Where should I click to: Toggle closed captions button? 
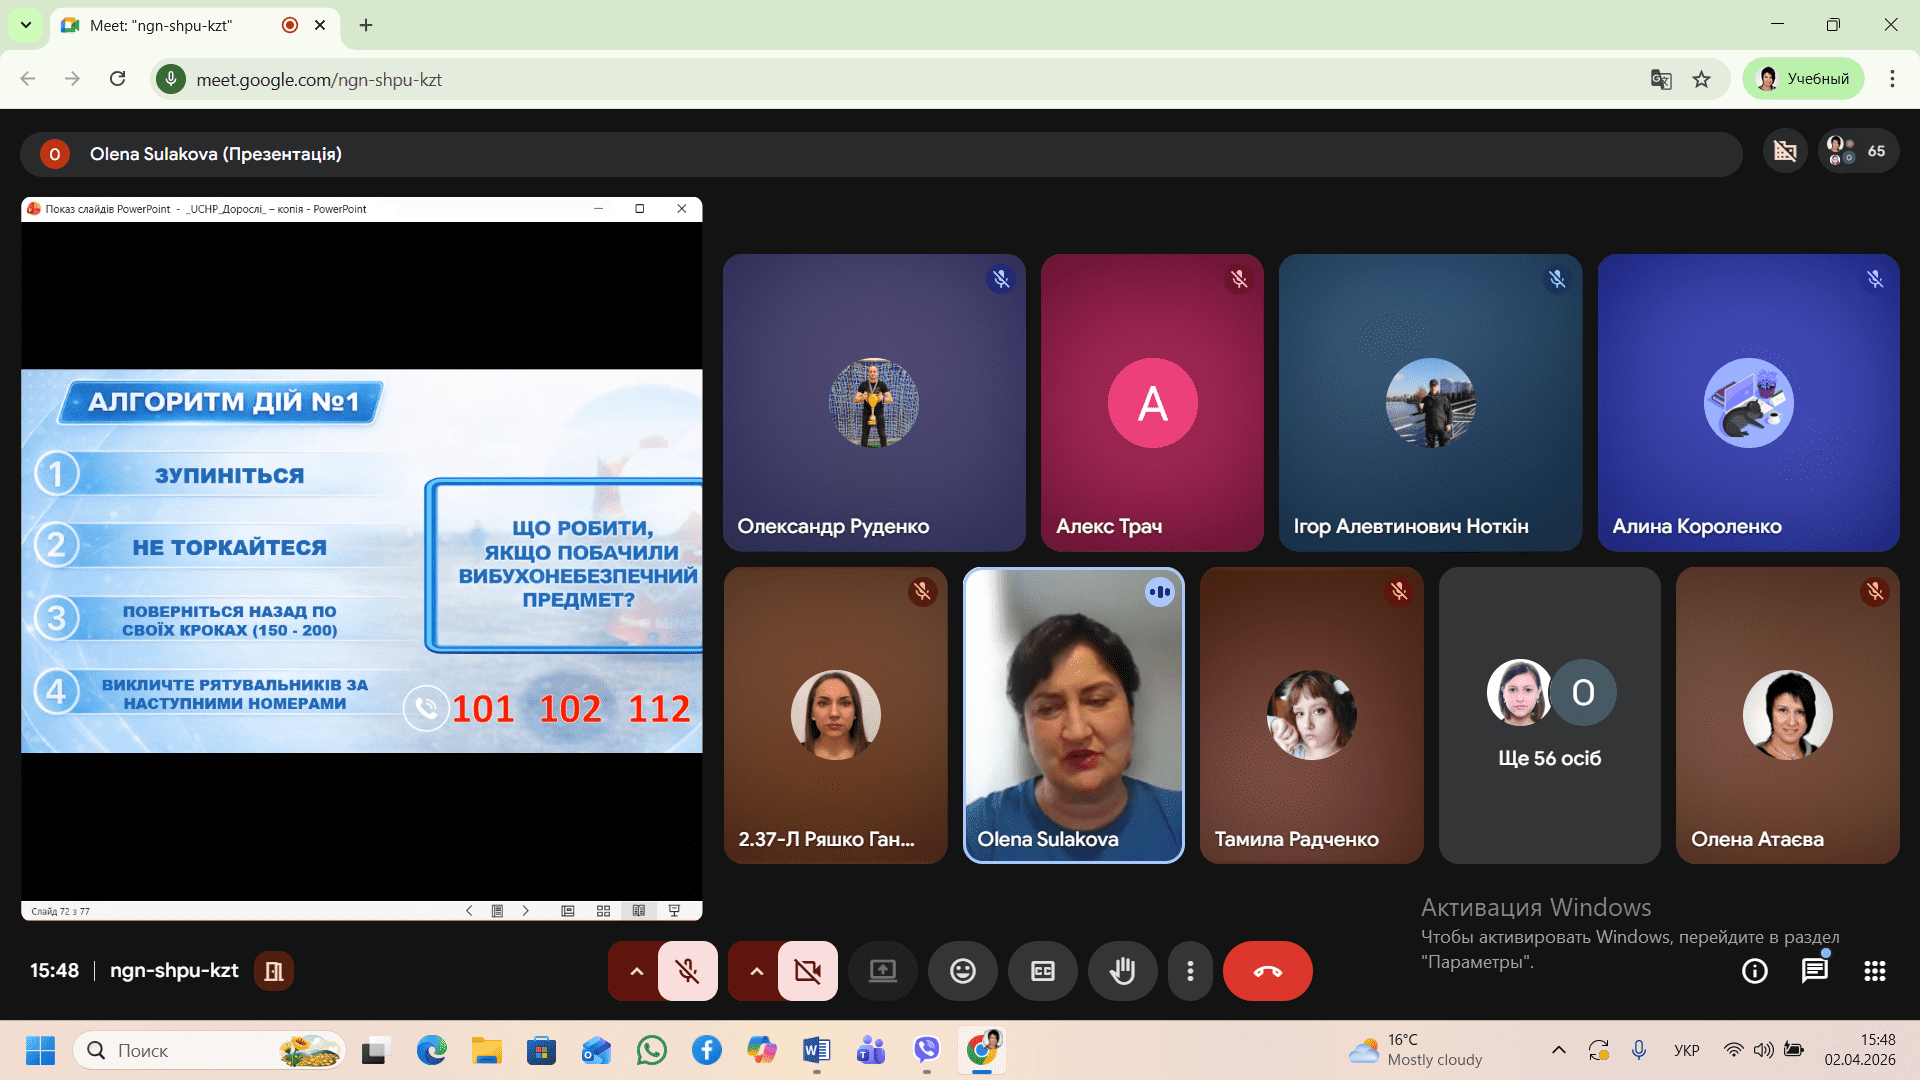click(x=1042, y=971)
